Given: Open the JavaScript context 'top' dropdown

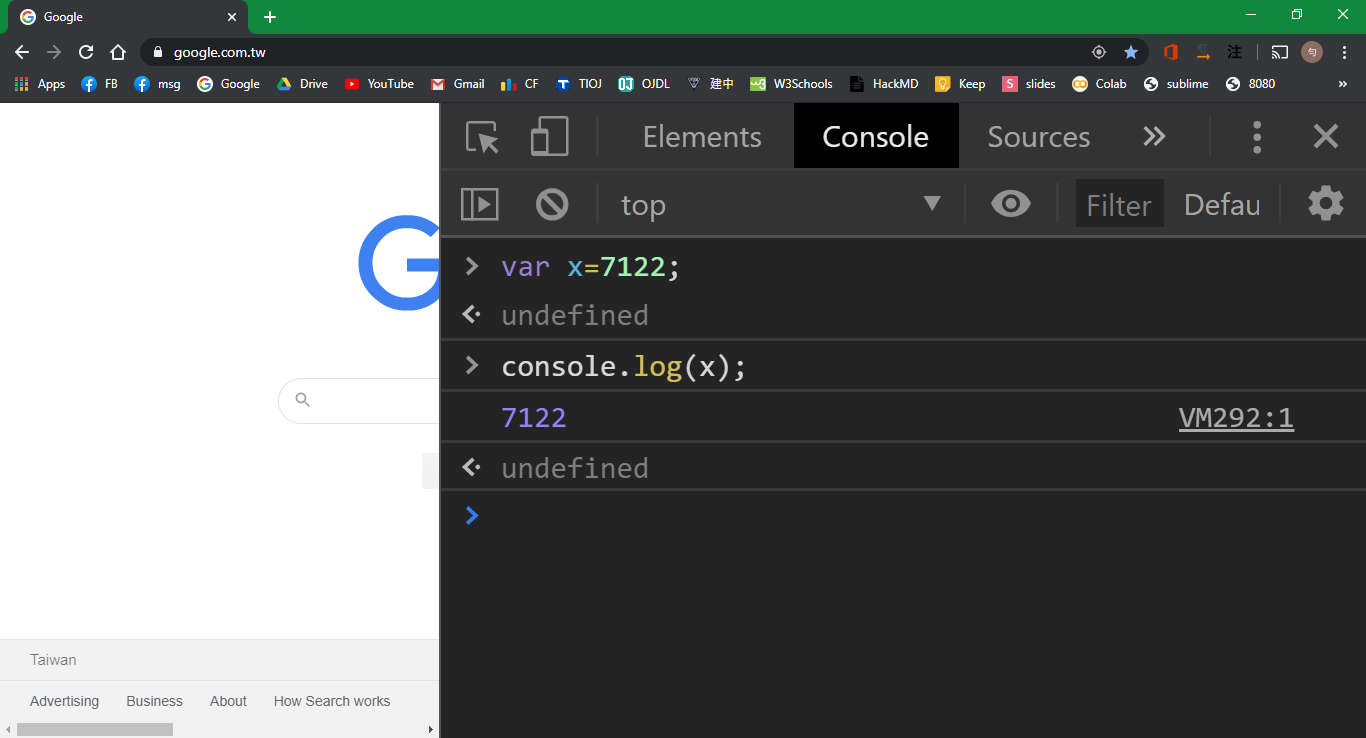Looking at the screenshot, I should click(781, 205).
